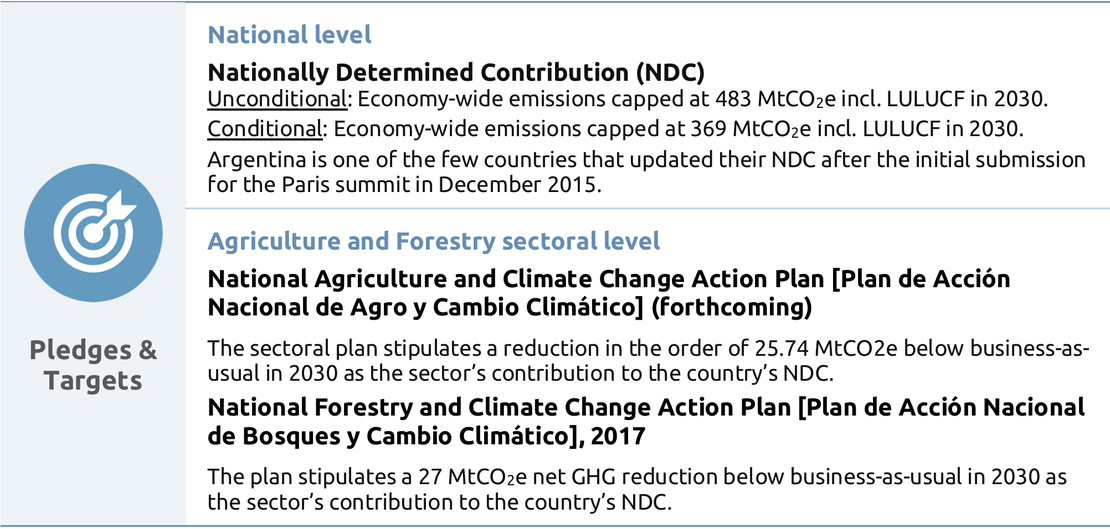Click the year 2017 after the forestry plan

(619, 435)
